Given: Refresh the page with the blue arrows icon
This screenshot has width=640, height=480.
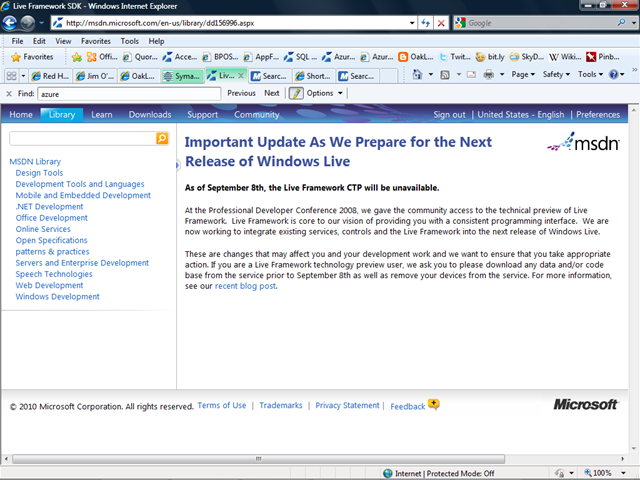Looking at the screenshot, I should tap(425, 23).
